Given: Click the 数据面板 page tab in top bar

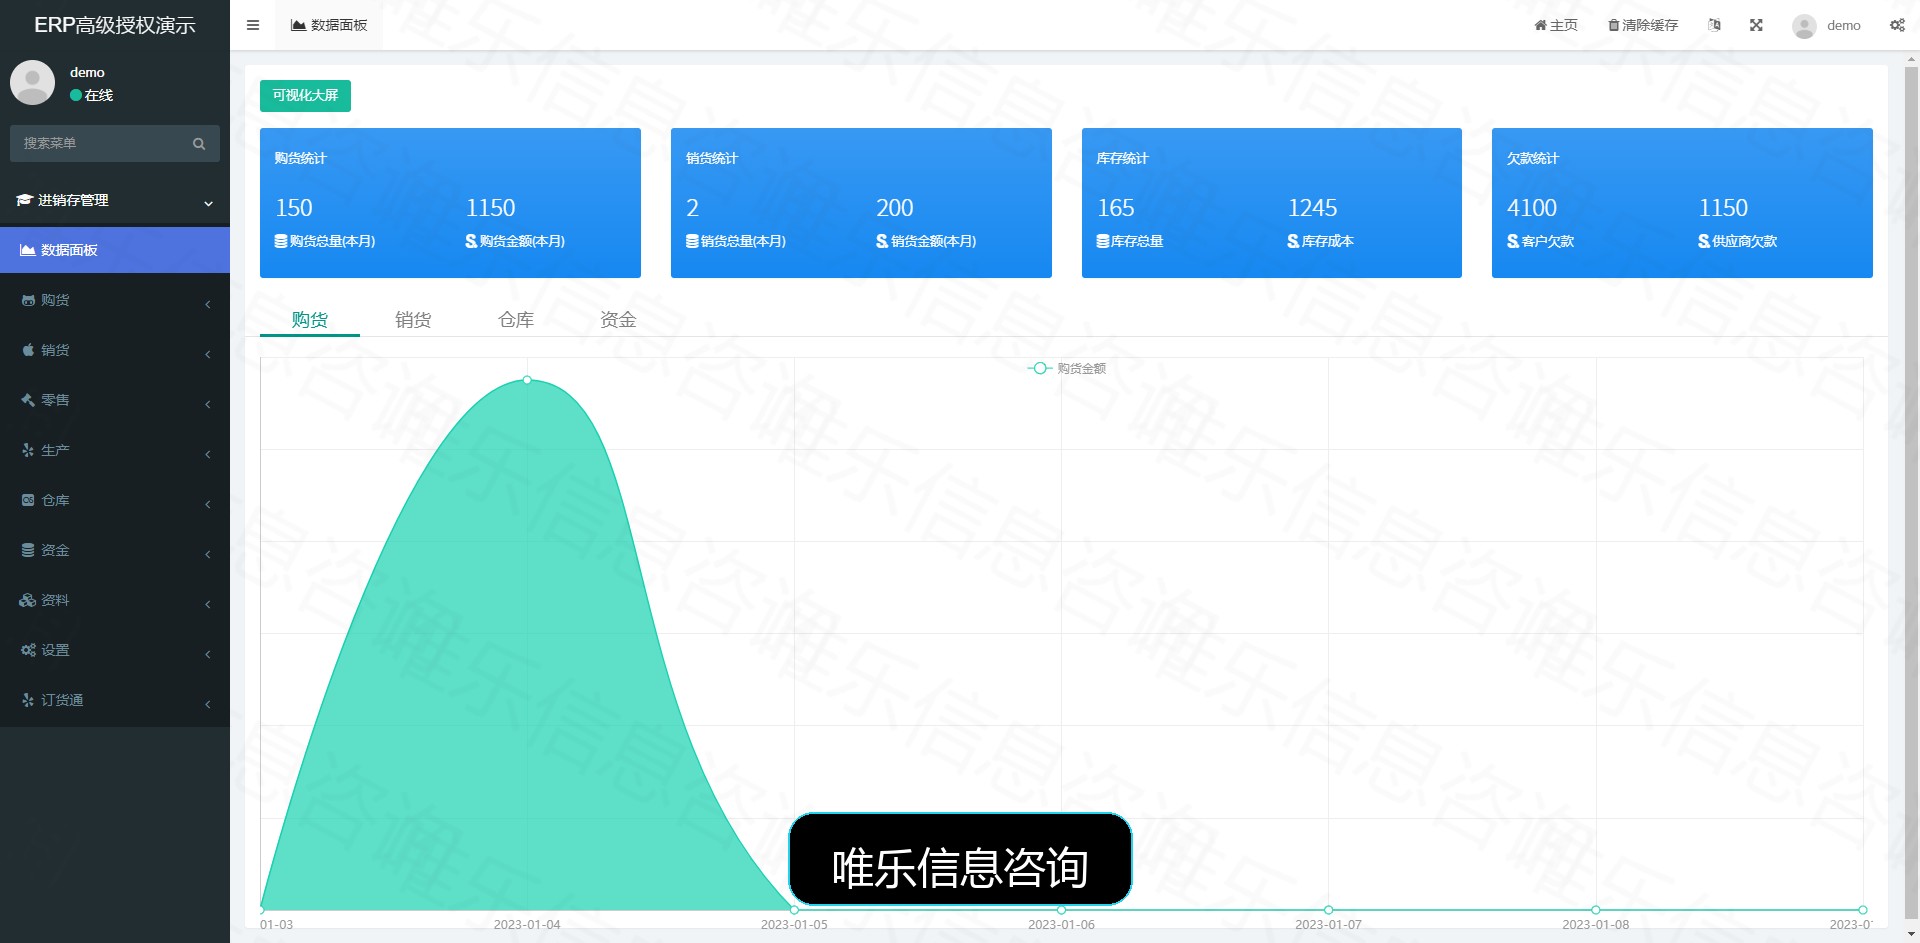Looking at the screenshot, I should coord(329,25).
